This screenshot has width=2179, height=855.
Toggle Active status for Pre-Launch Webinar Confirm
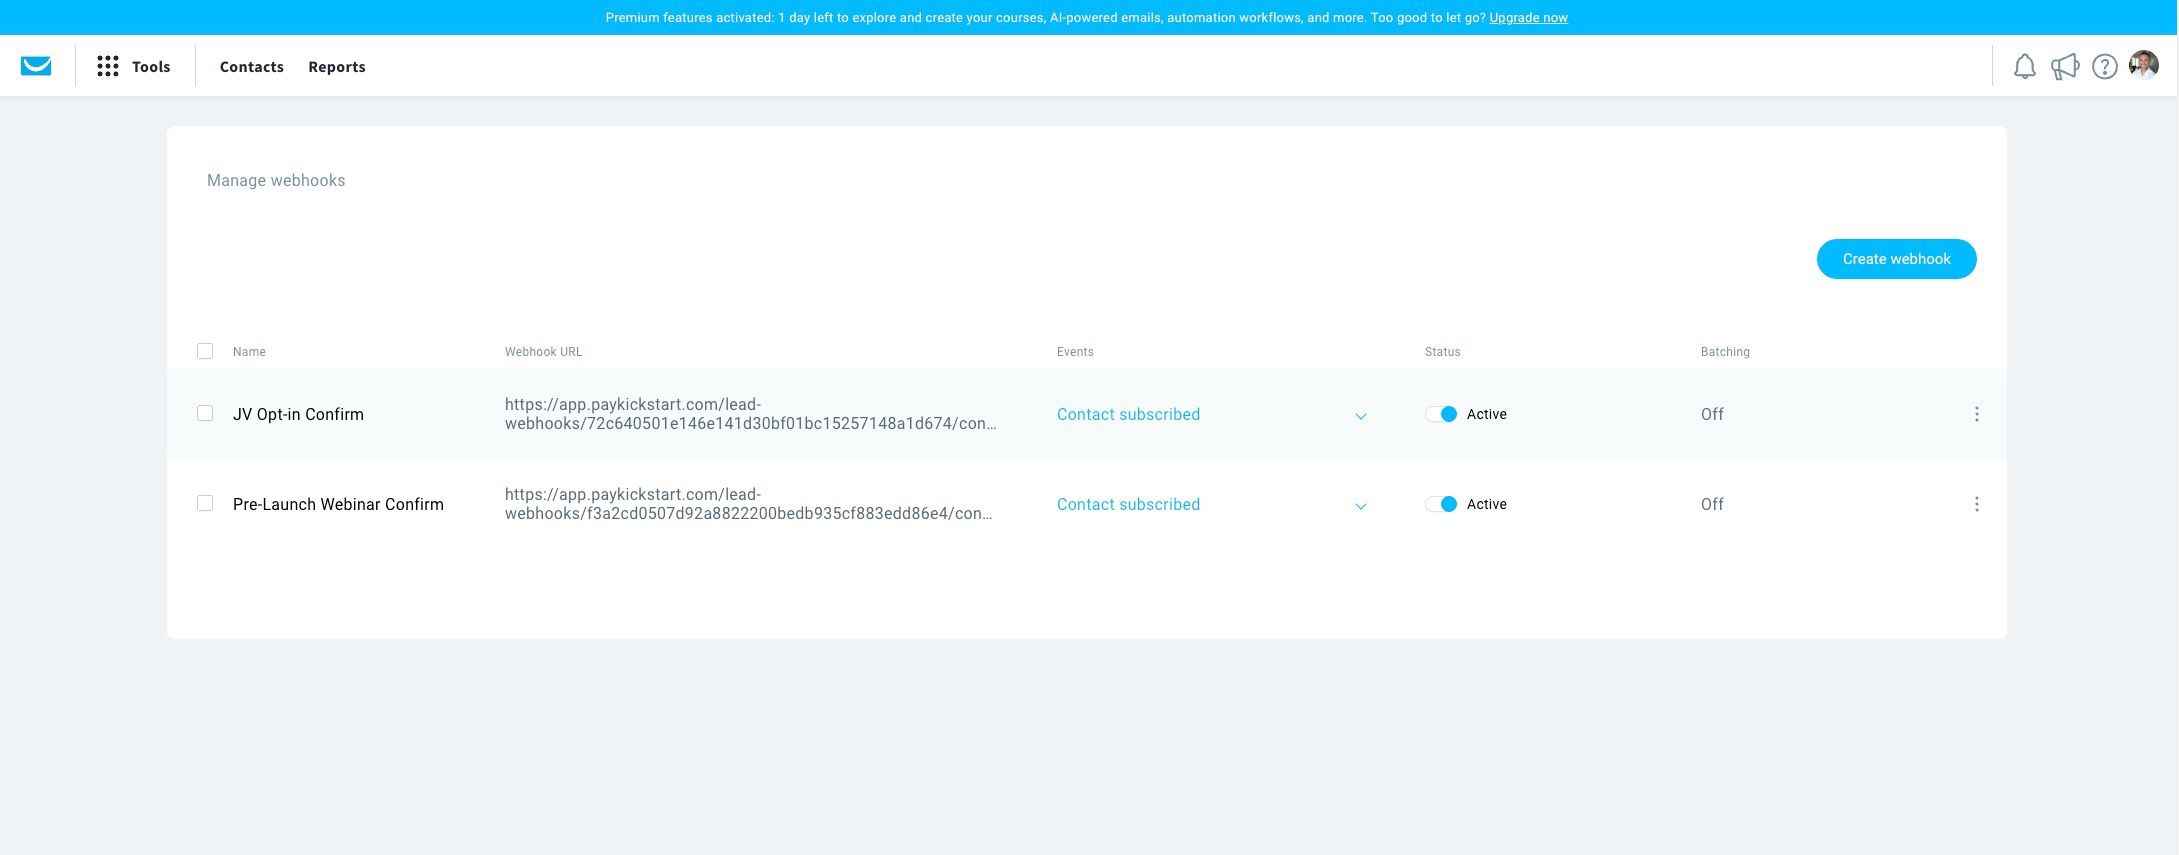coord(1441,504)
